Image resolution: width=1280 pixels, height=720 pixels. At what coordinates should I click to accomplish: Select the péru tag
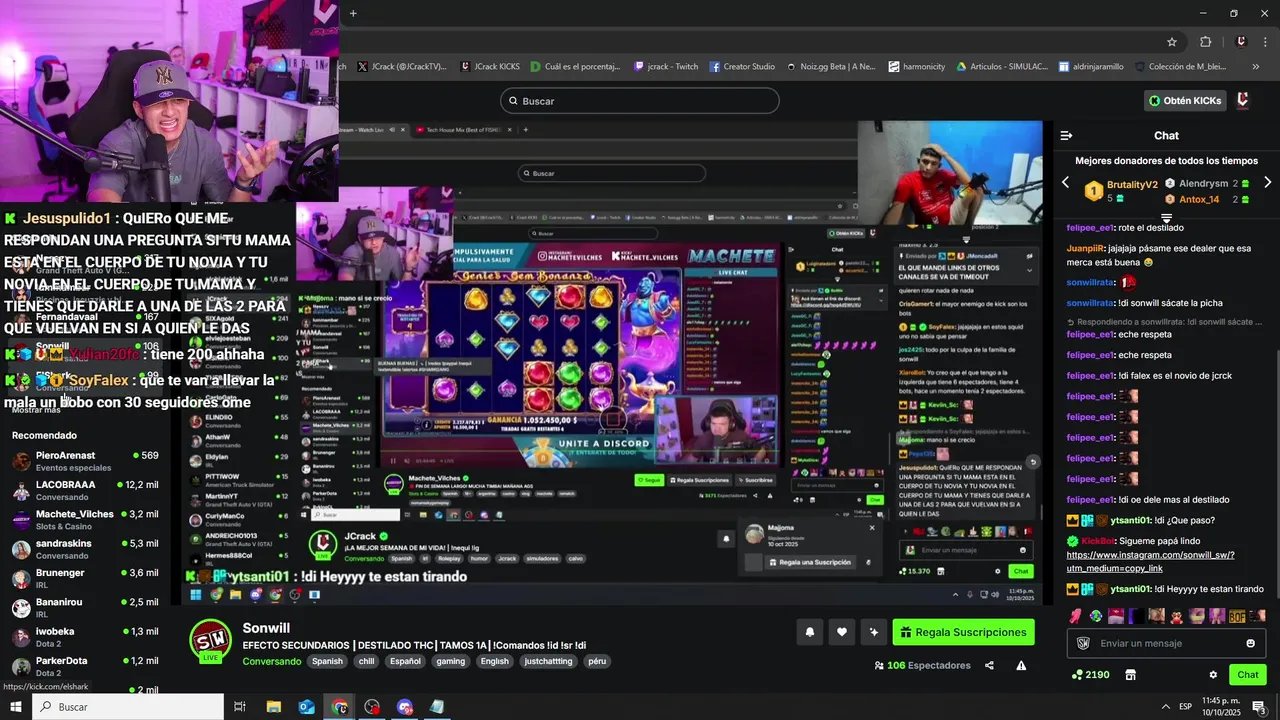pyautogui.click(x=597, y=661)
